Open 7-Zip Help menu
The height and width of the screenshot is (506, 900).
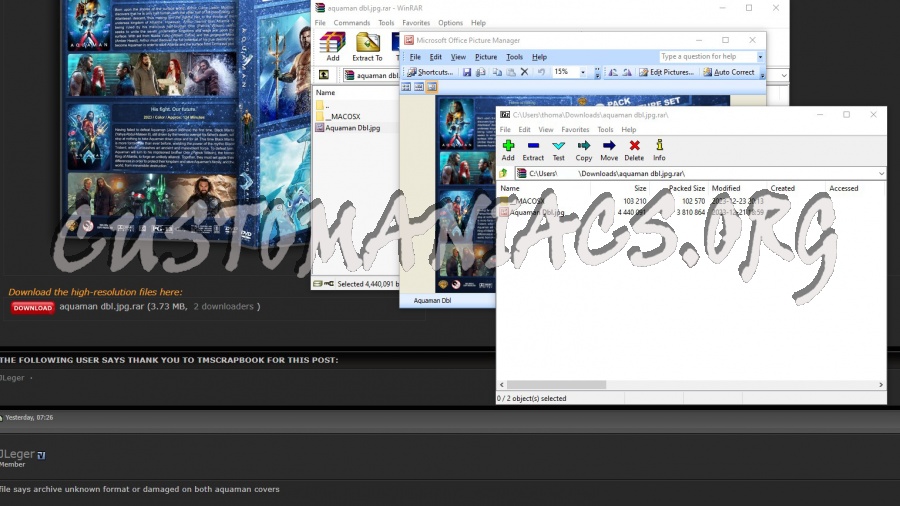pos(629,130)
